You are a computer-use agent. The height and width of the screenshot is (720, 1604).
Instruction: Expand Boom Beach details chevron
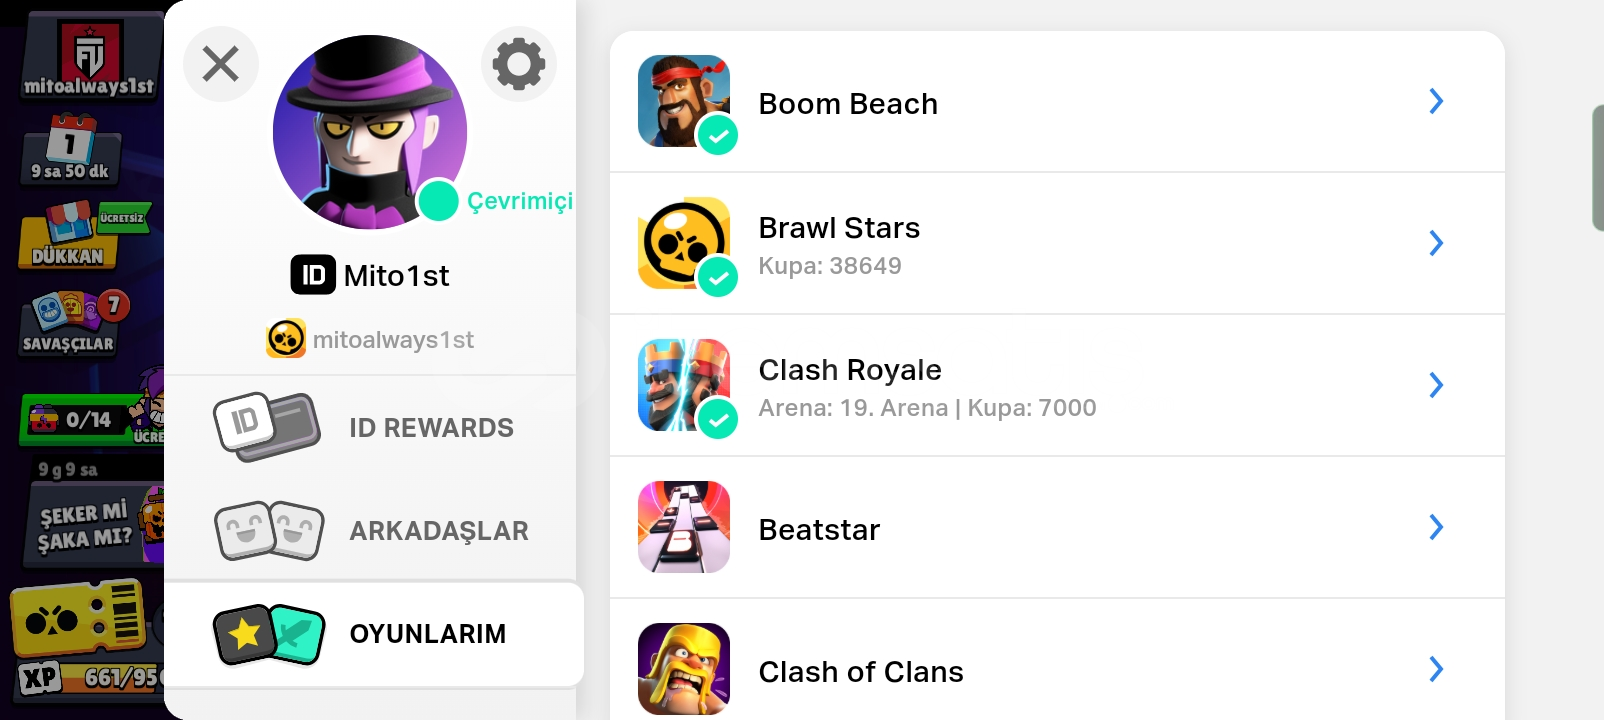pos(1436,101)
